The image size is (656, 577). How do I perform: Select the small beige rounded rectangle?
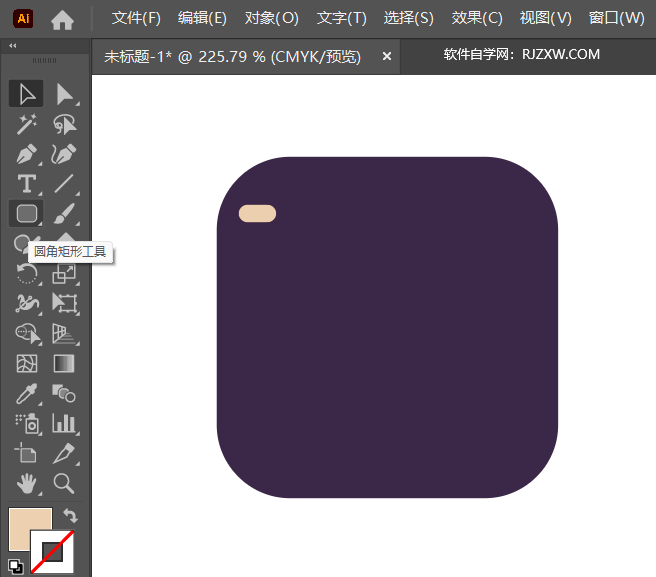[257, 213]
